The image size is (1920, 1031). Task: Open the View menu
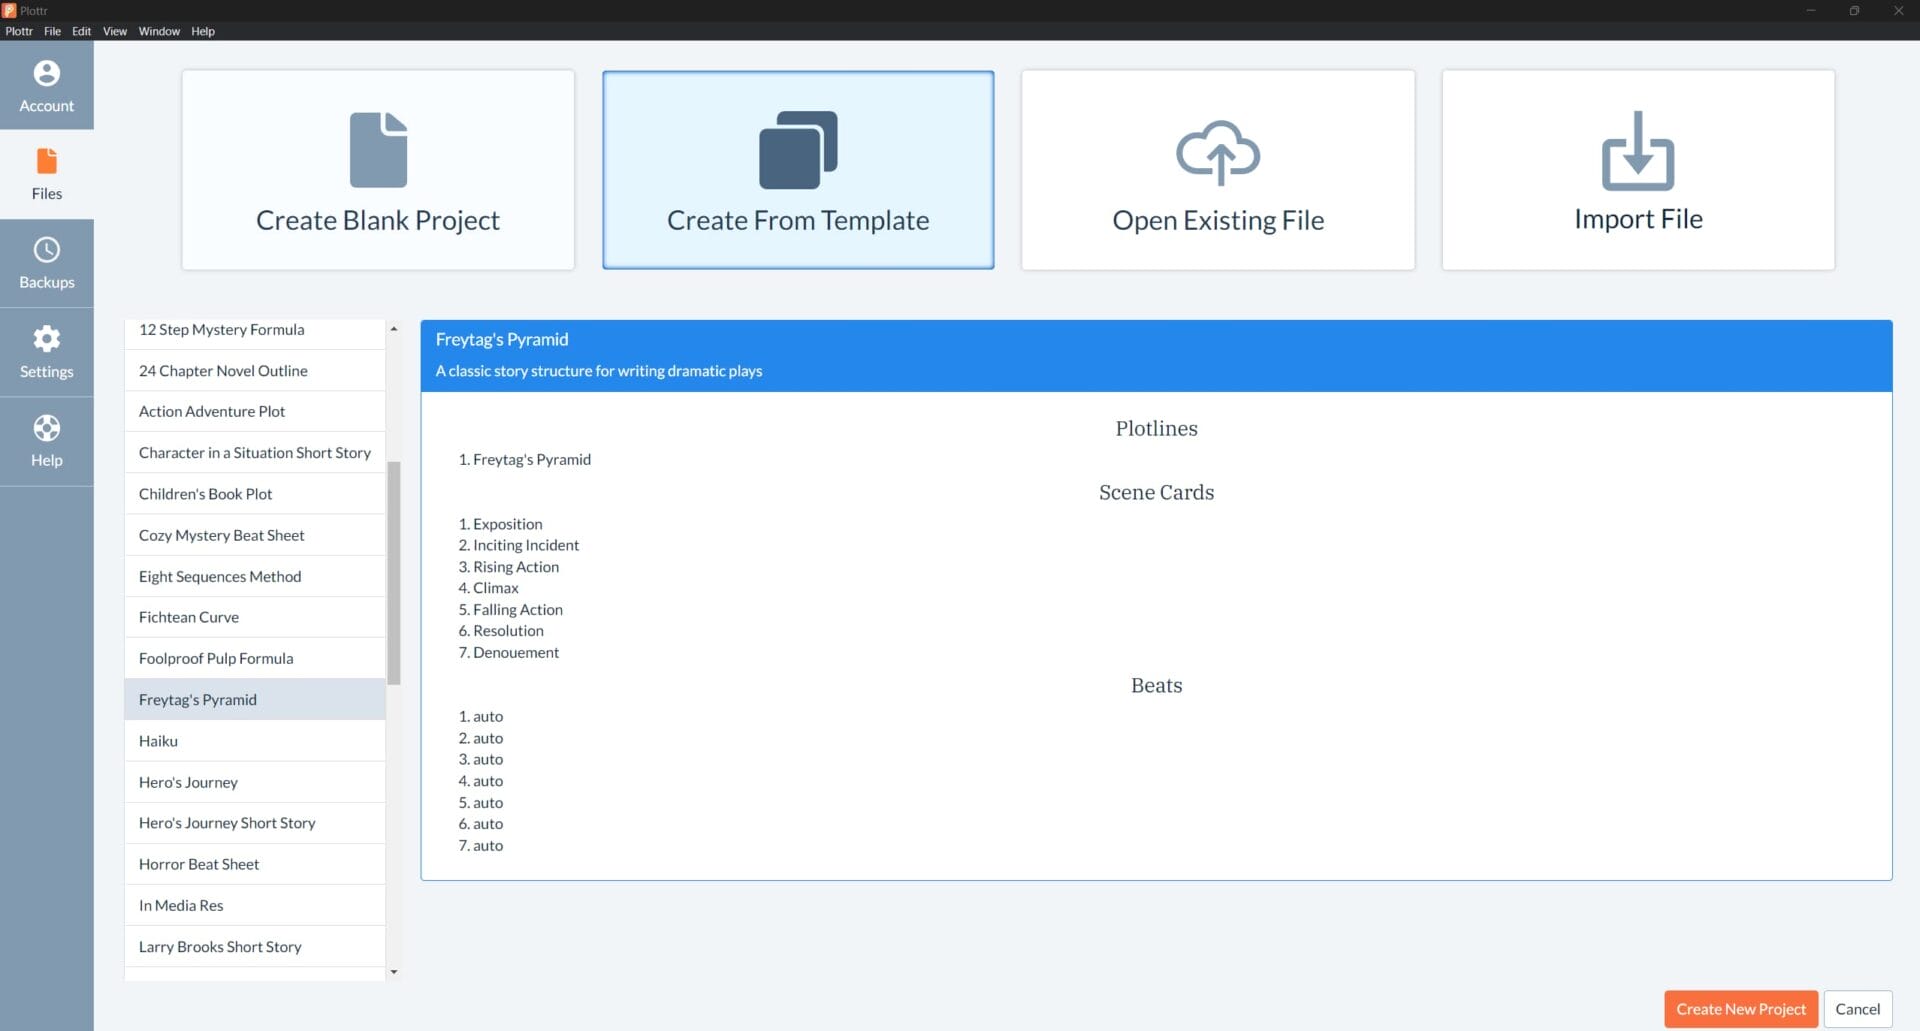click(x=115, y=31)
